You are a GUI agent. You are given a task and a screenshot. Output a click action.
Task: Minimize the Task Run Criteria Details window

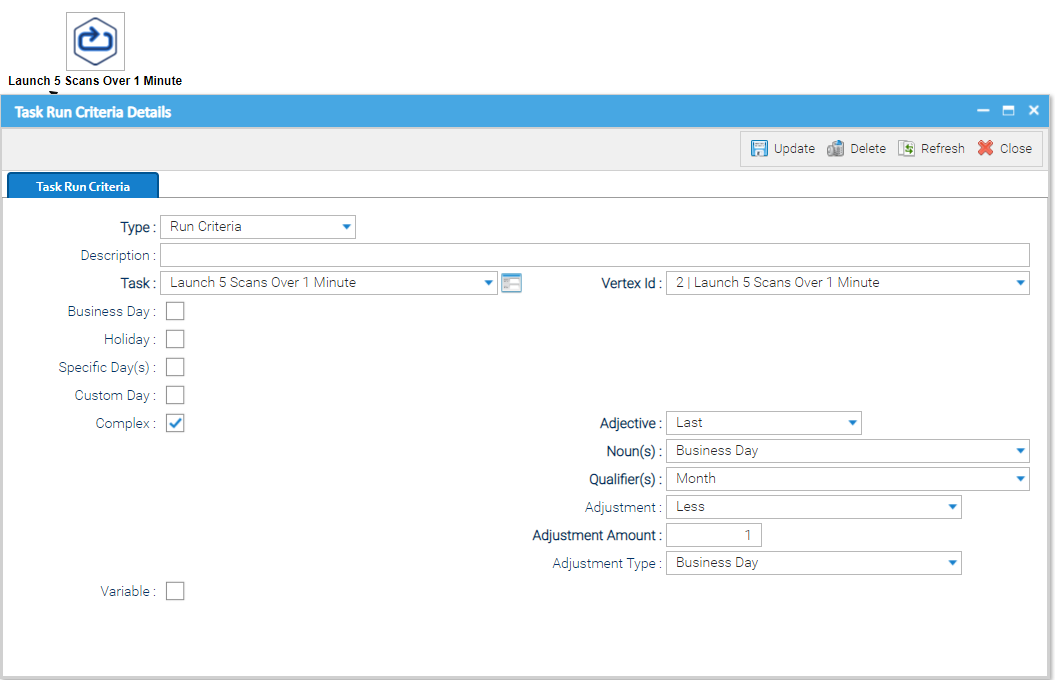pyautogui.click(x=983, y=111)
